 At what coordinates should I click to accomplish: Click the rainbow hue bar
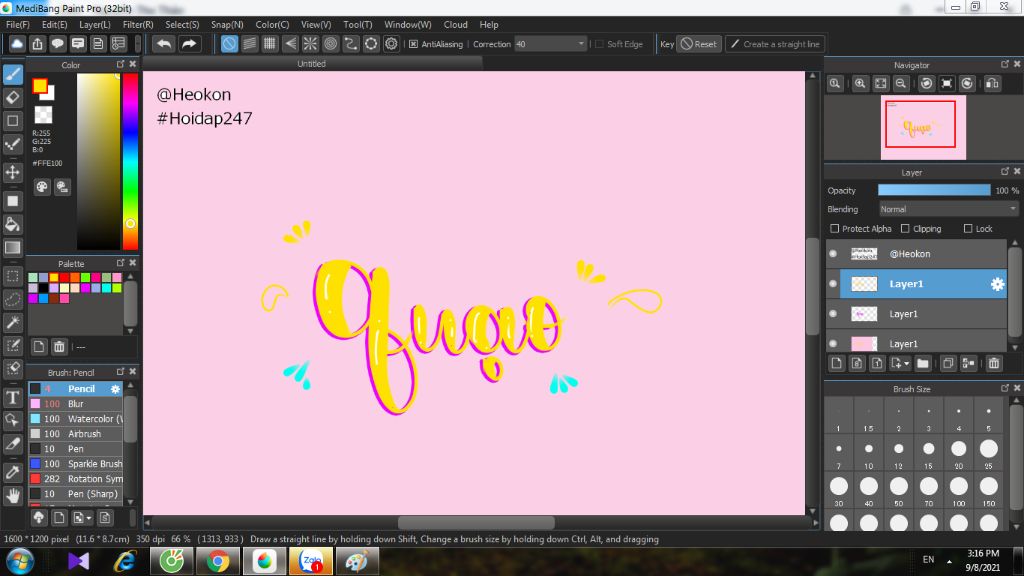coord(131,161)
